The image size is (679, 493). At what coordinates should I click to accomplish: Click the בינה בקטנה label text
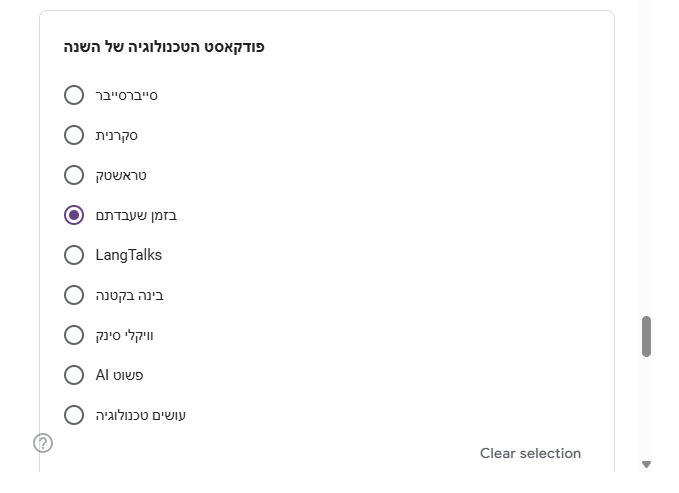[129, 295]
